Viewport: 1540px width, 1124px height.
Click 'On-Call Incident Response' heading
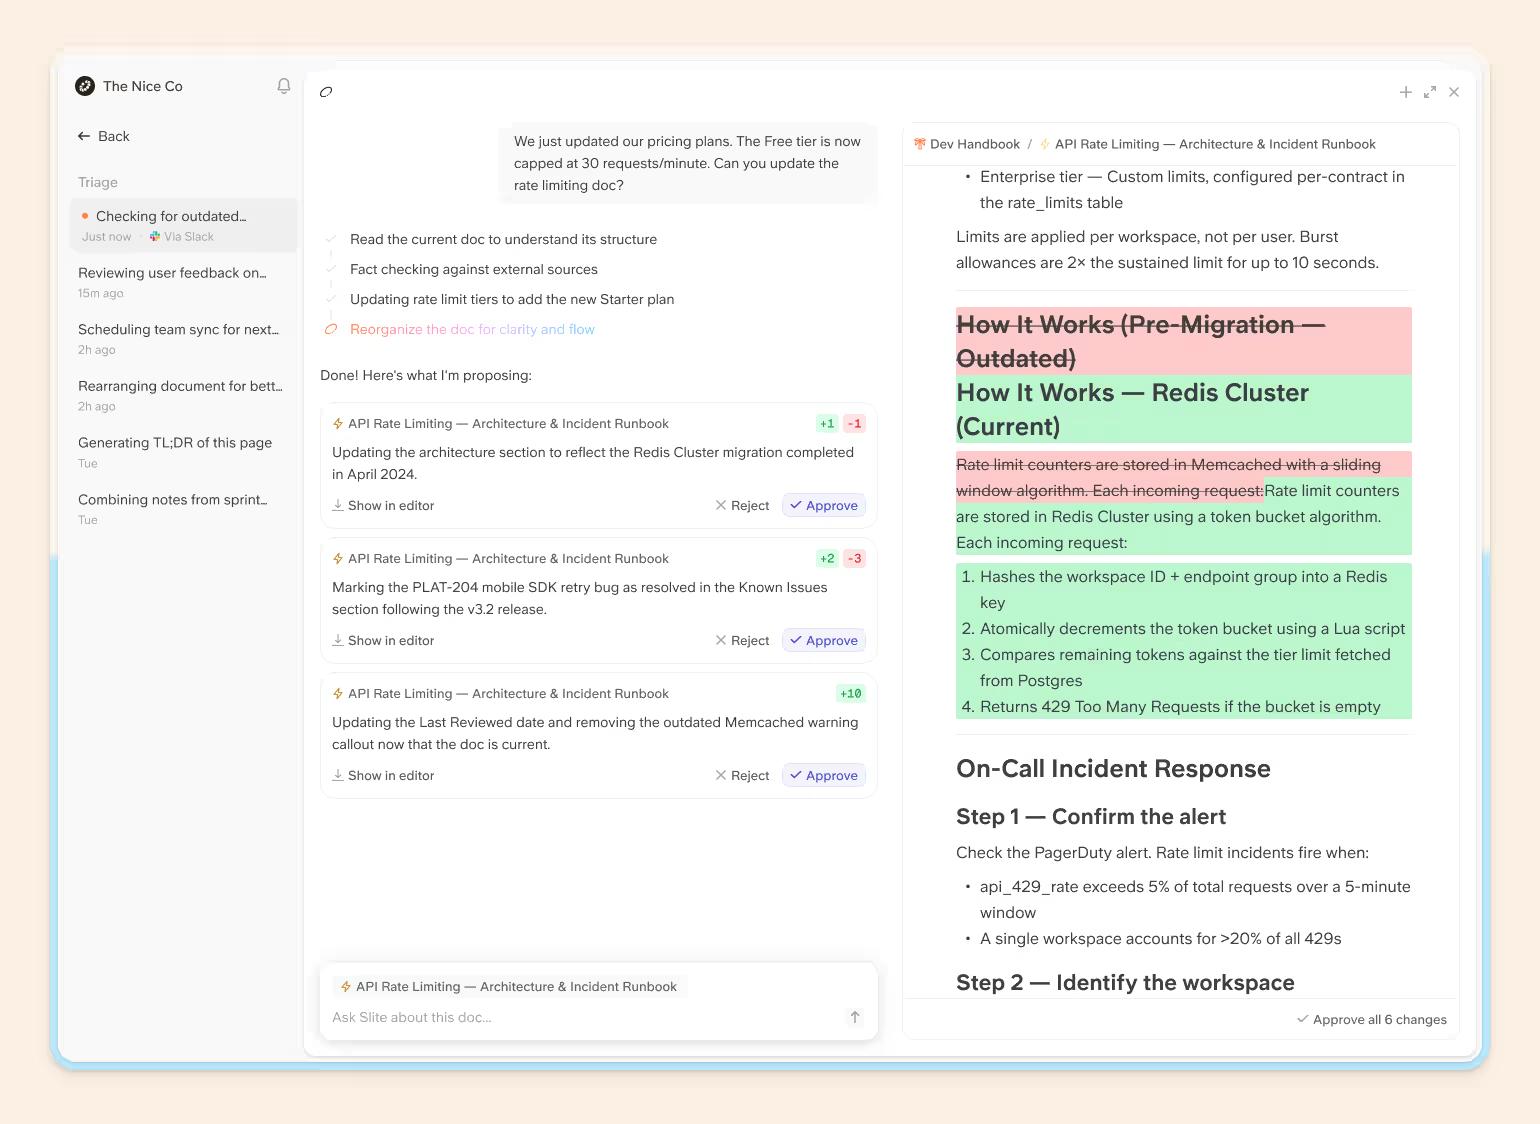click(x=1113, y=769)
